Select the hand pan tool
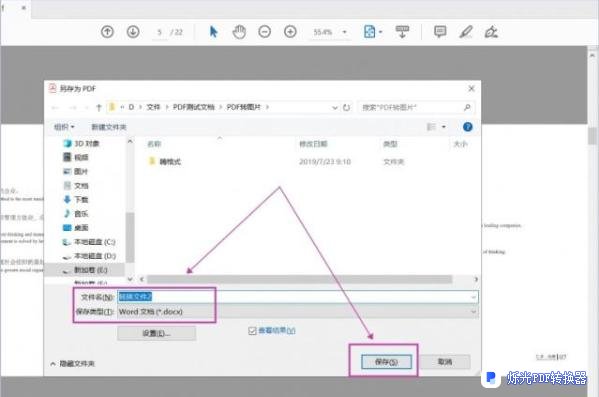This screenshot has width=599, height=397. point(239,32)
